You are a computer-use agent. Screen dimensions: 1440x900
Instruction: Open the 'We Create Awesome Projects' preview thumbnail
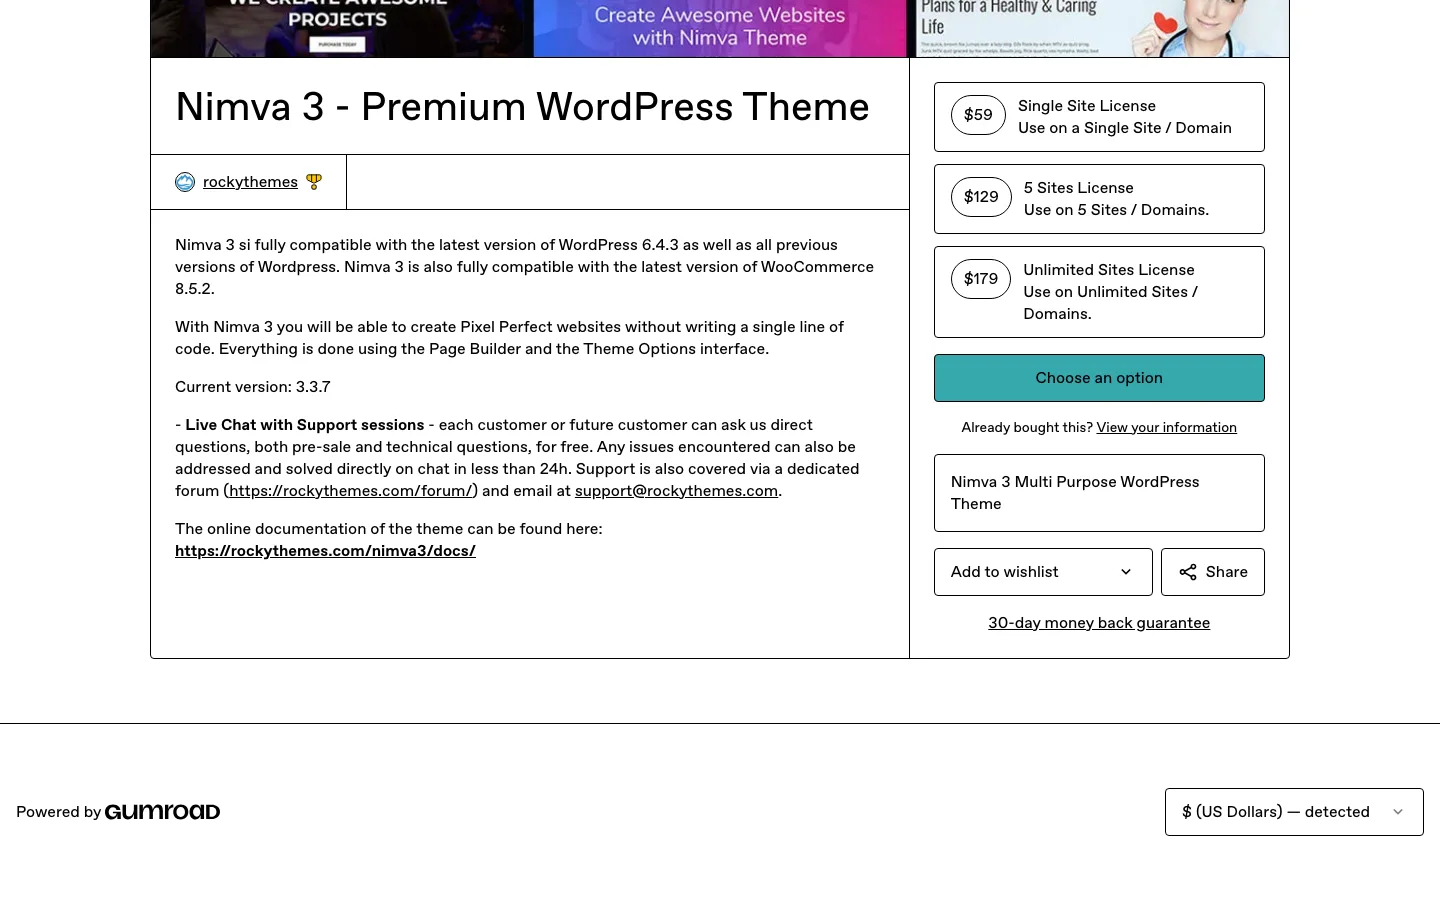tap(342, 28)
